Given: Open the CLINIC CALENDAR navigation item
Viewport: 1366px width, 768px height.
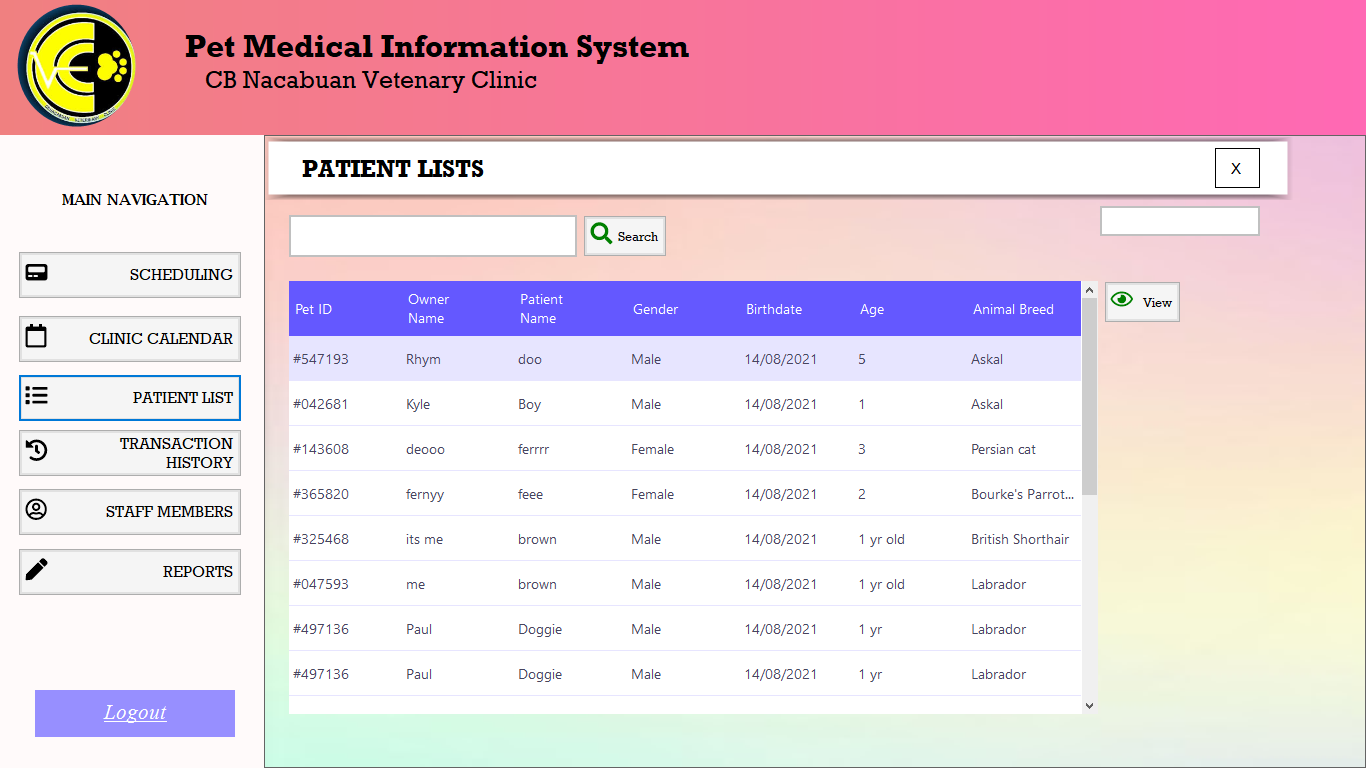Looking at the screenshot, I should point(130,339).
